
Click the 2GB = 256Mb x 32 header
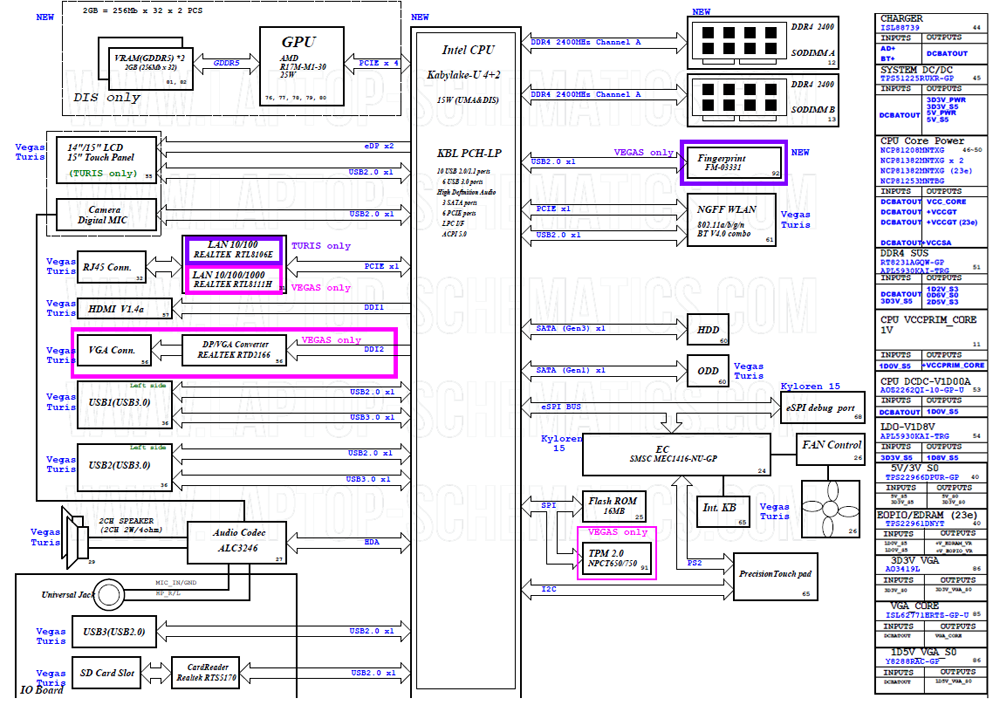[142, 11]
